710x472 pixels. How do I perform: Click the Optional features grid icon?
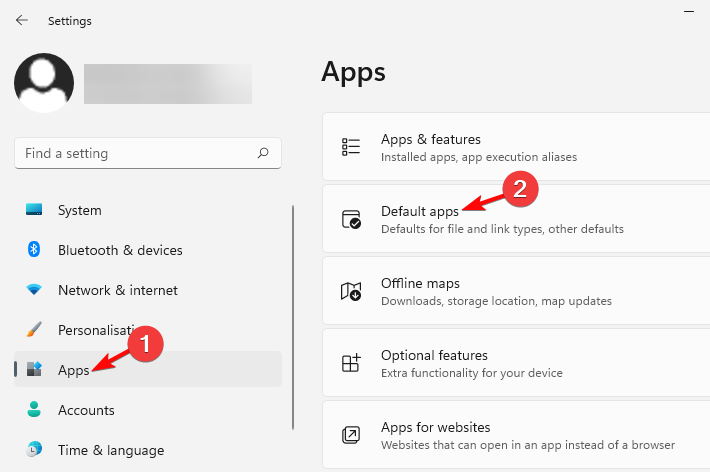pos(351,363)
